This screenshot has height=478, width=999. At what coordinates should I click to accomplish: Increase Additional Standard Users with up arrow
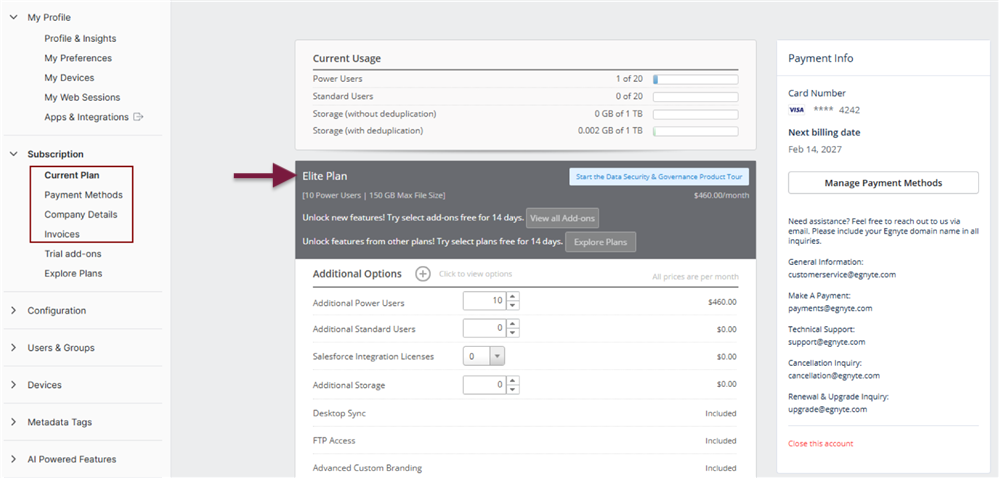coord(514,324)
